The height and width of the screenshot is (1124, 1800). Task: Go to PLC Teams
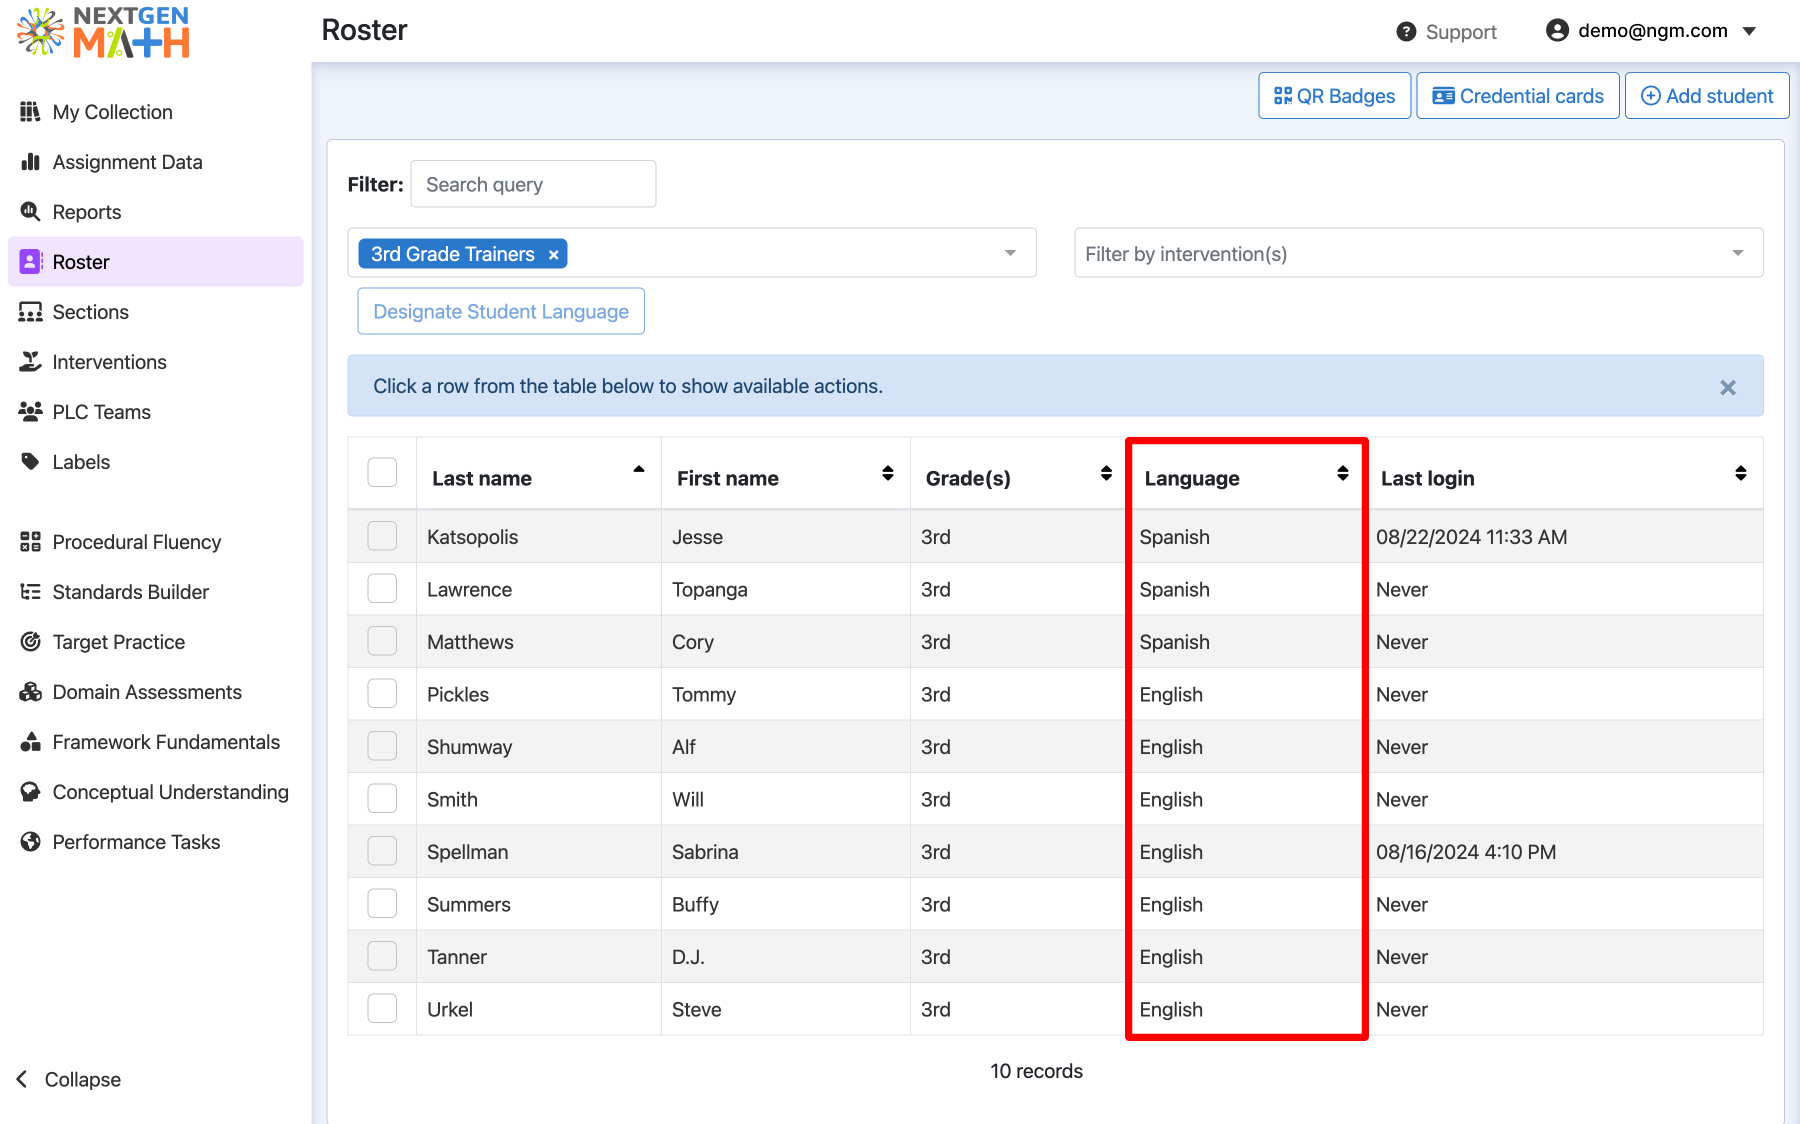[x=155, y=412]
